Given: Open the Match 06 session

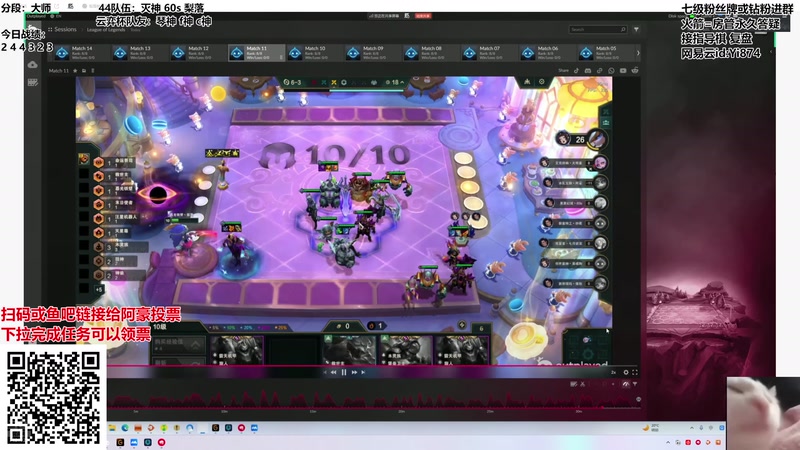Looking at the screenshot, I should tap(547, 53).
